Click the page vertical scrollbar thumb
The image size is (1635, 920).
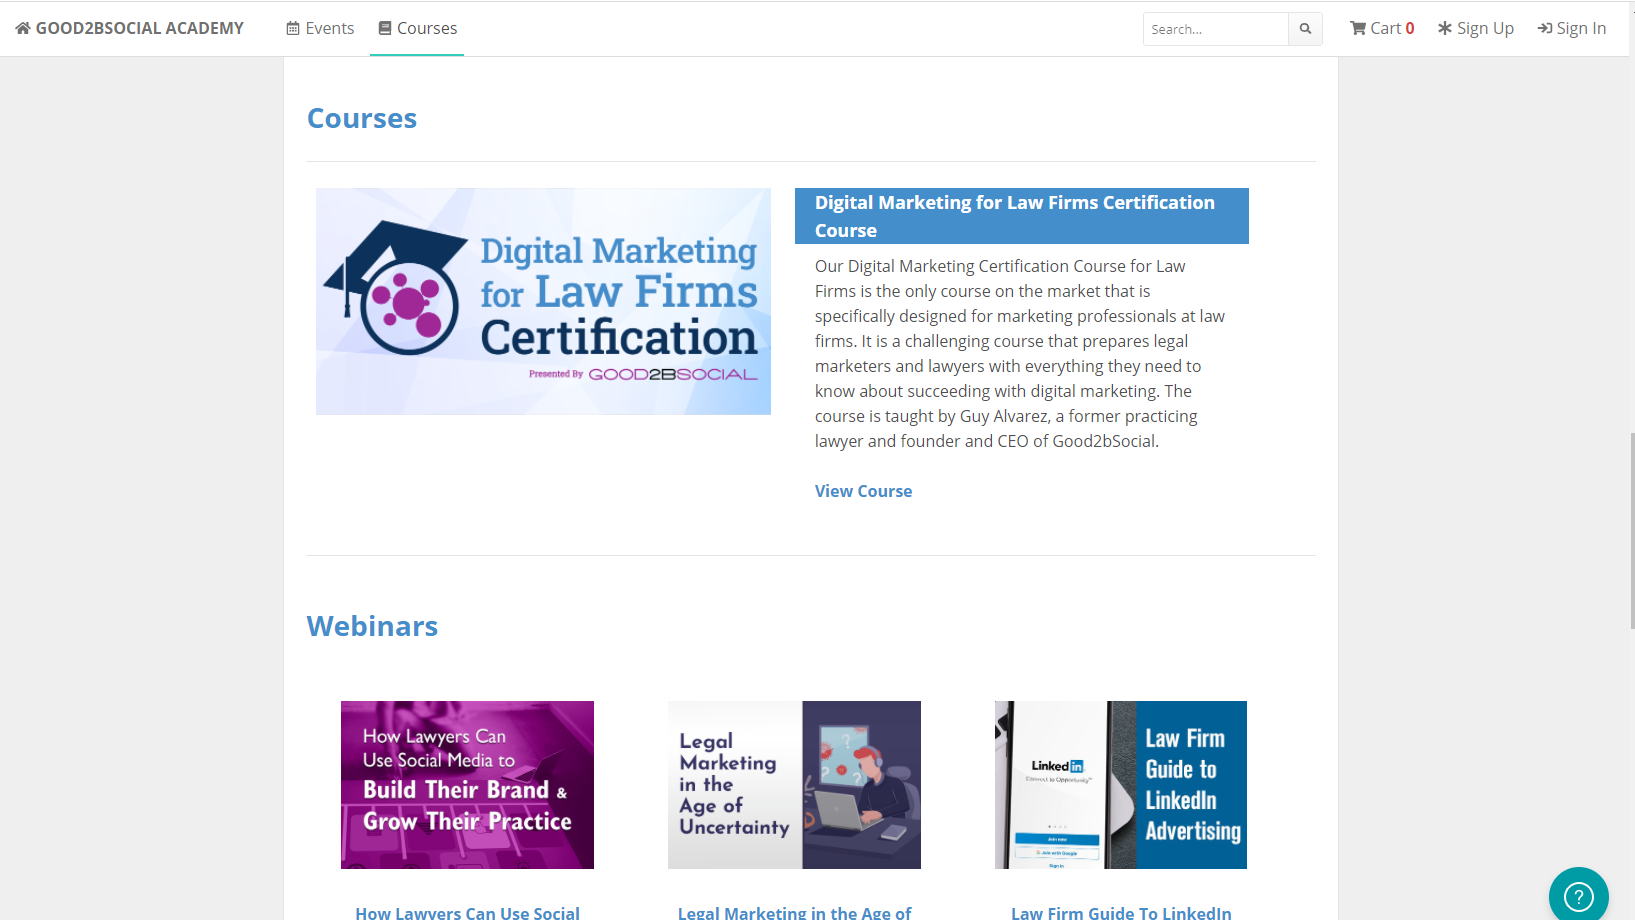pos(1632,530)
